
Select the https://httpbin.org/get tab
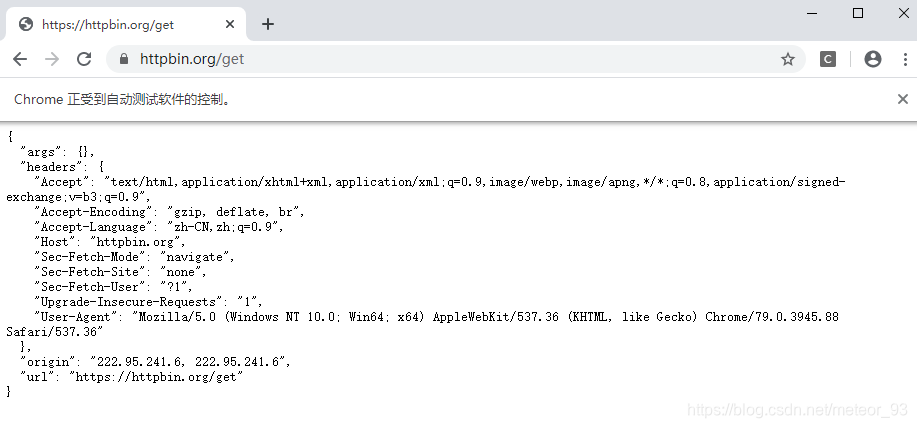coord(126,24)
